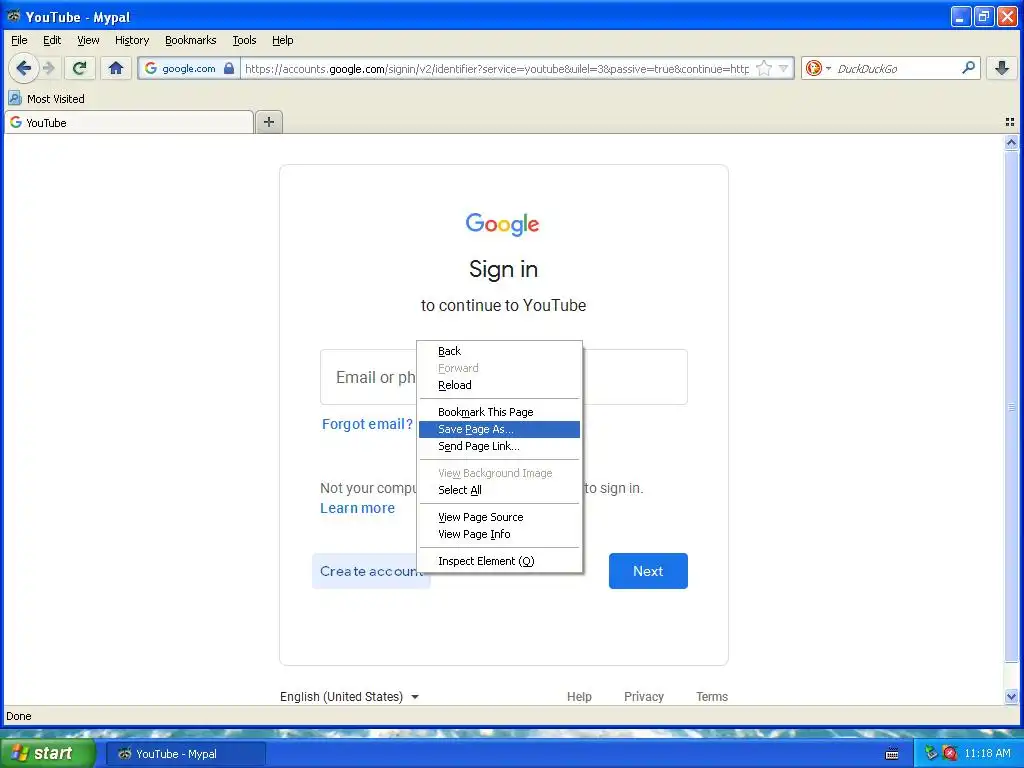This screenshot has width=1024, height=768.
Task: Go to the home page icon
Action: [x=116, y=68]
